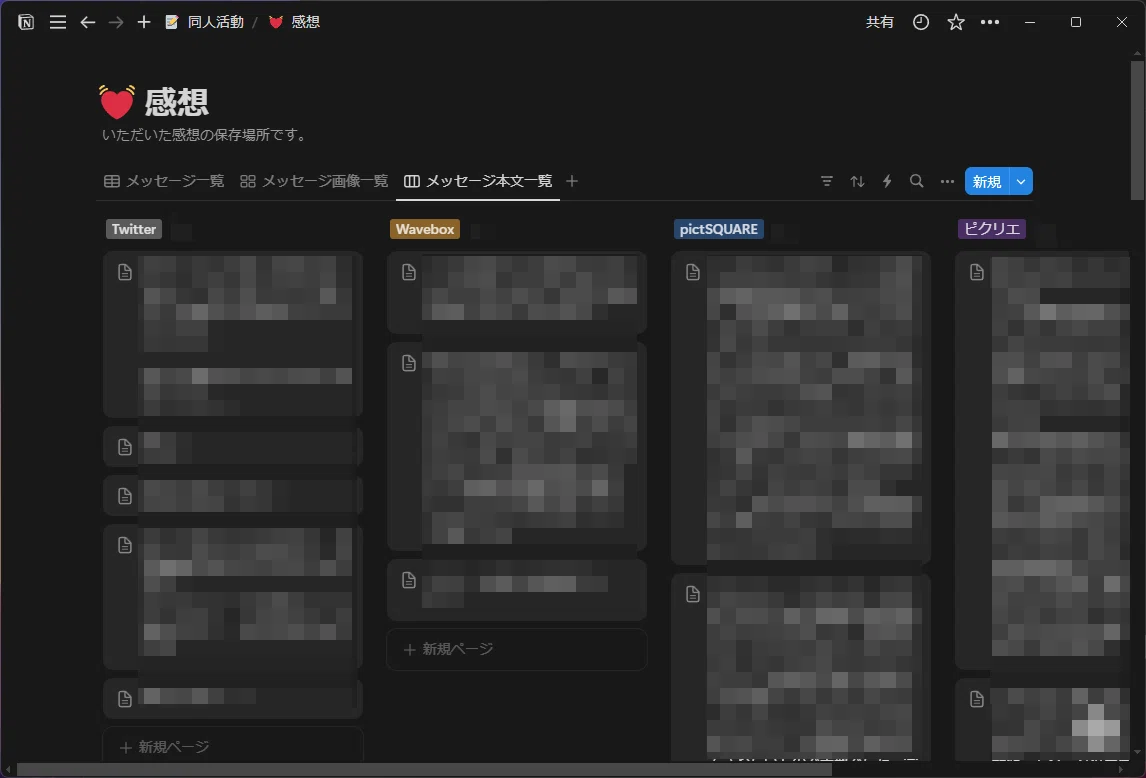Click the page description text

point(205,135)
